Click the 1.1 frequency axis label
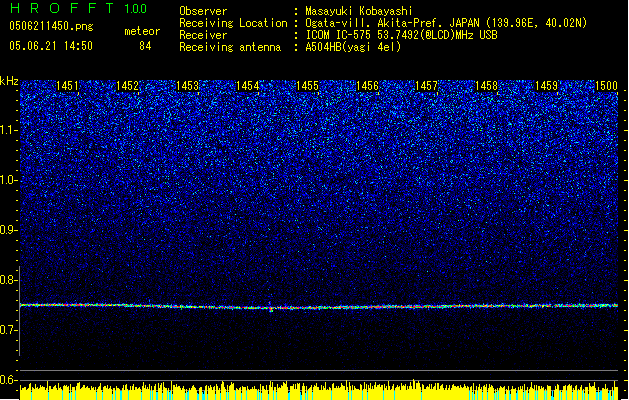The image size is (629, 400). tap(9, 129)
